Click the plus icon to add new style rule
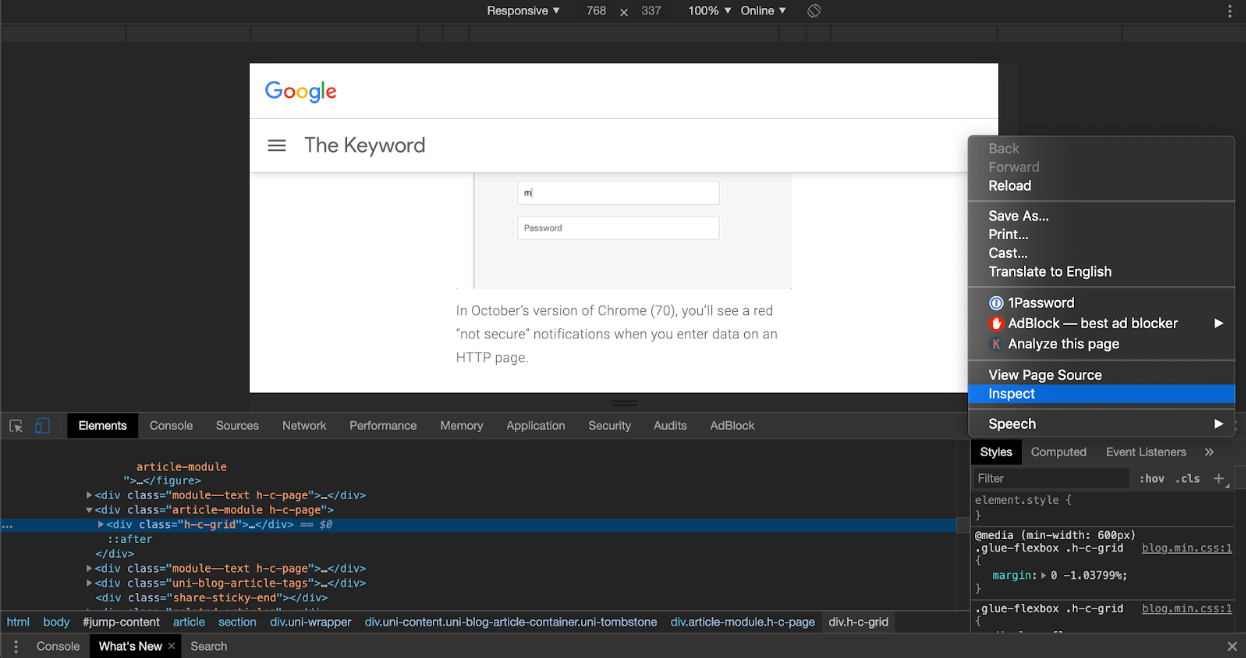Viewport: 1246px width, 658px height. [1219, 479]
